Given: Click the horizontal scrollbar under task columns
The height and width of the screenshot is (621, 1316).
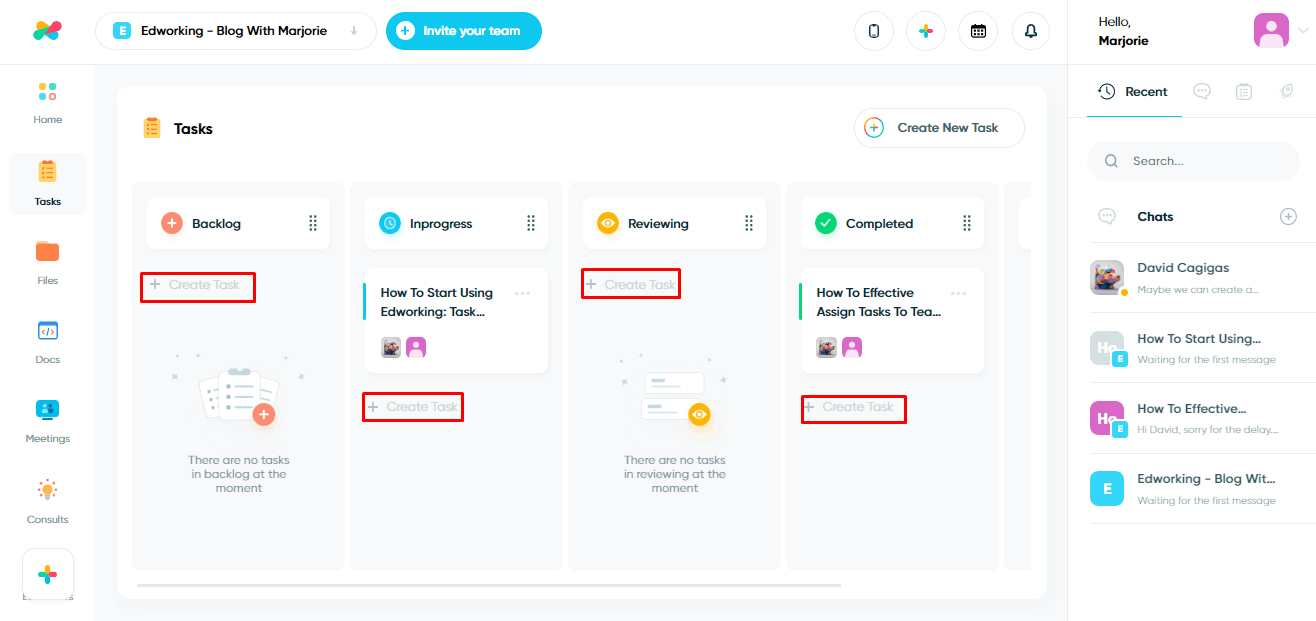Looking at the screenshot, I should (x=489, y=585).
